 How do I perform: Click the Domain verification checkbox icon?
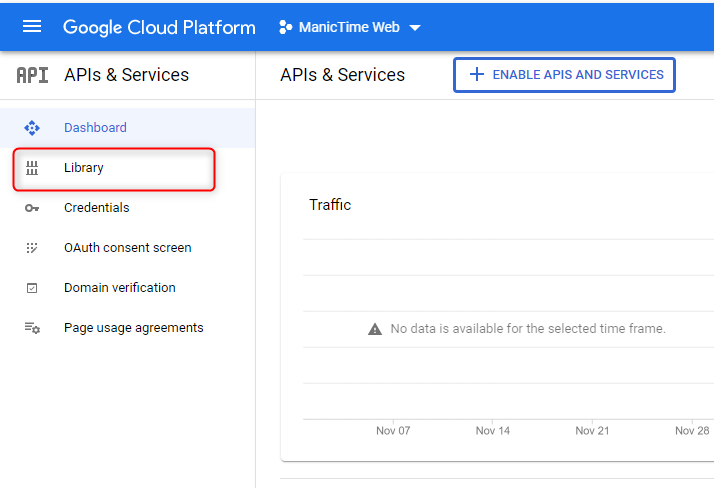(x=32, y=288)
